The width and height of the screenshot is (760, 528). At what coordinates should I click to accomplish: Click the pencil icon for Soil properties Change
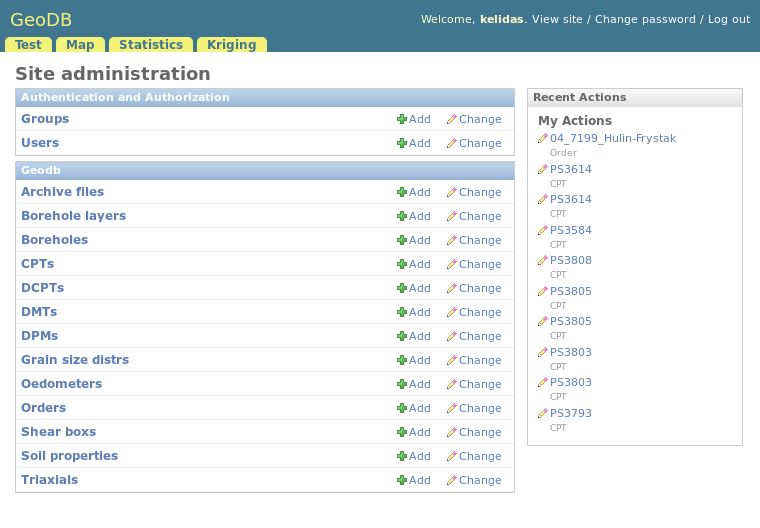[451, 456]
